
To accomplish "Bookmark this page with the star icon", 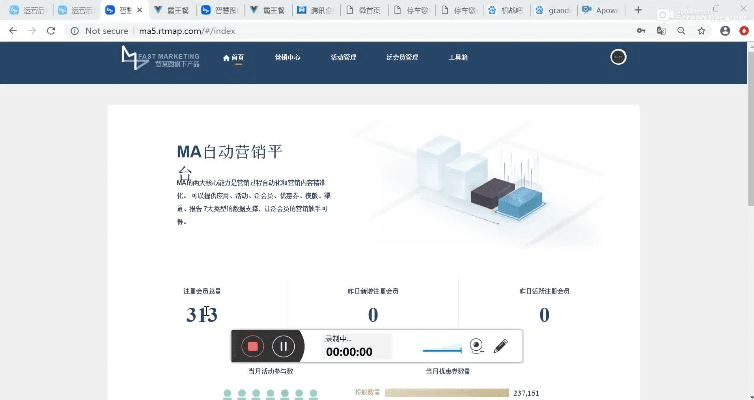I will click(702, 31).
